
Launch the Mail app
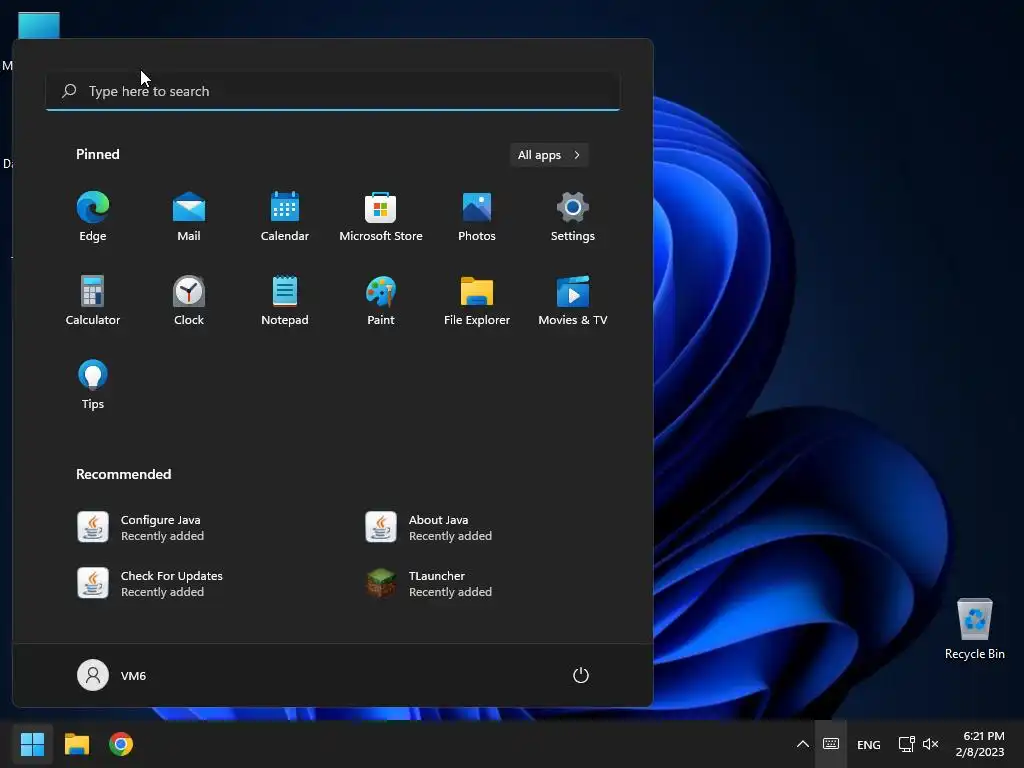pyautogui.click(x=189, y=217)
